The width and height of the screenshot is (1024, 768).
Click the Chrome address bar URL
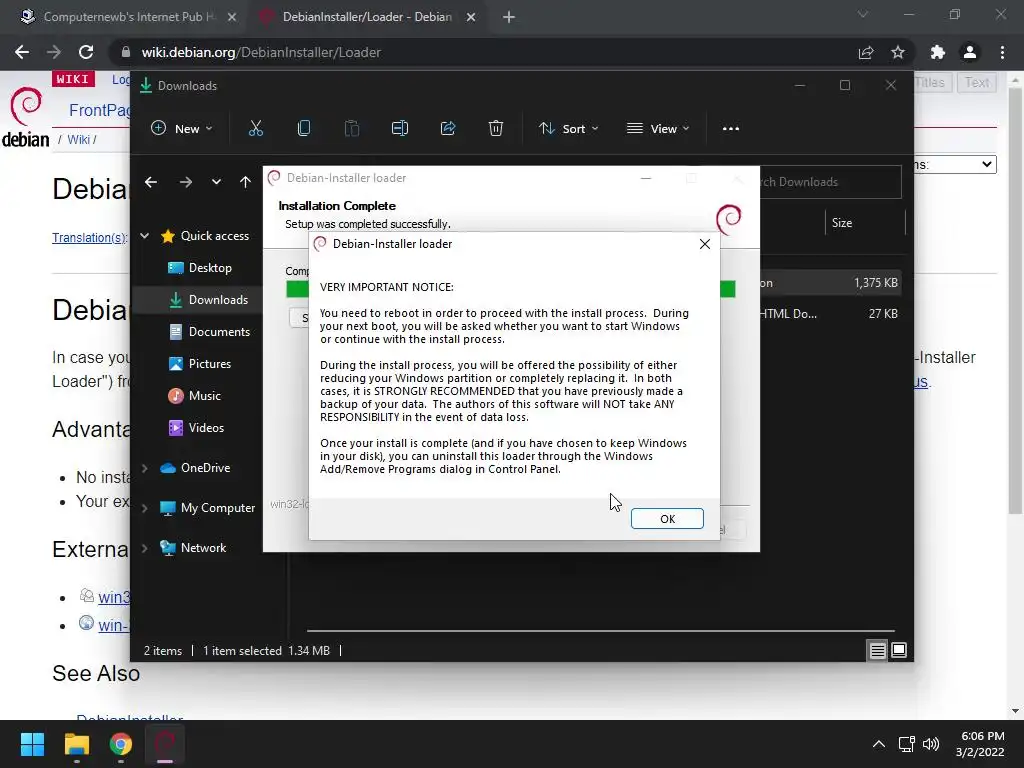point(261,52)
